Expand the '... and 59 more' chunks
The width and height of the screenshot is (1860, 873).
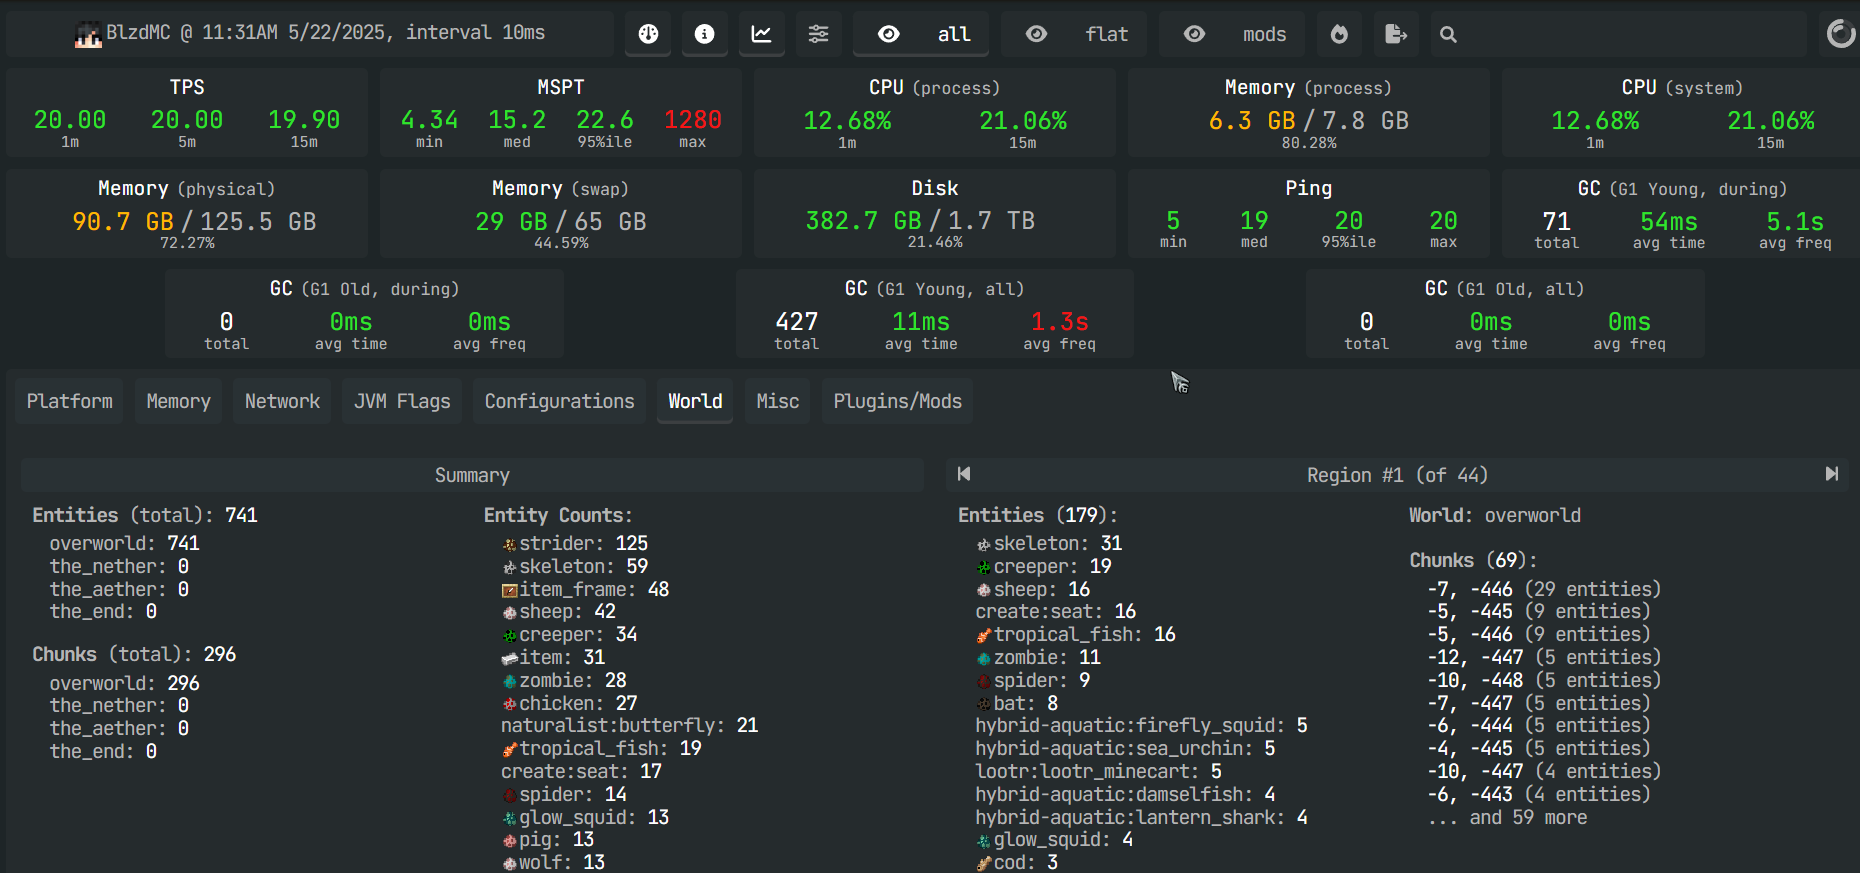[1507, 818]
